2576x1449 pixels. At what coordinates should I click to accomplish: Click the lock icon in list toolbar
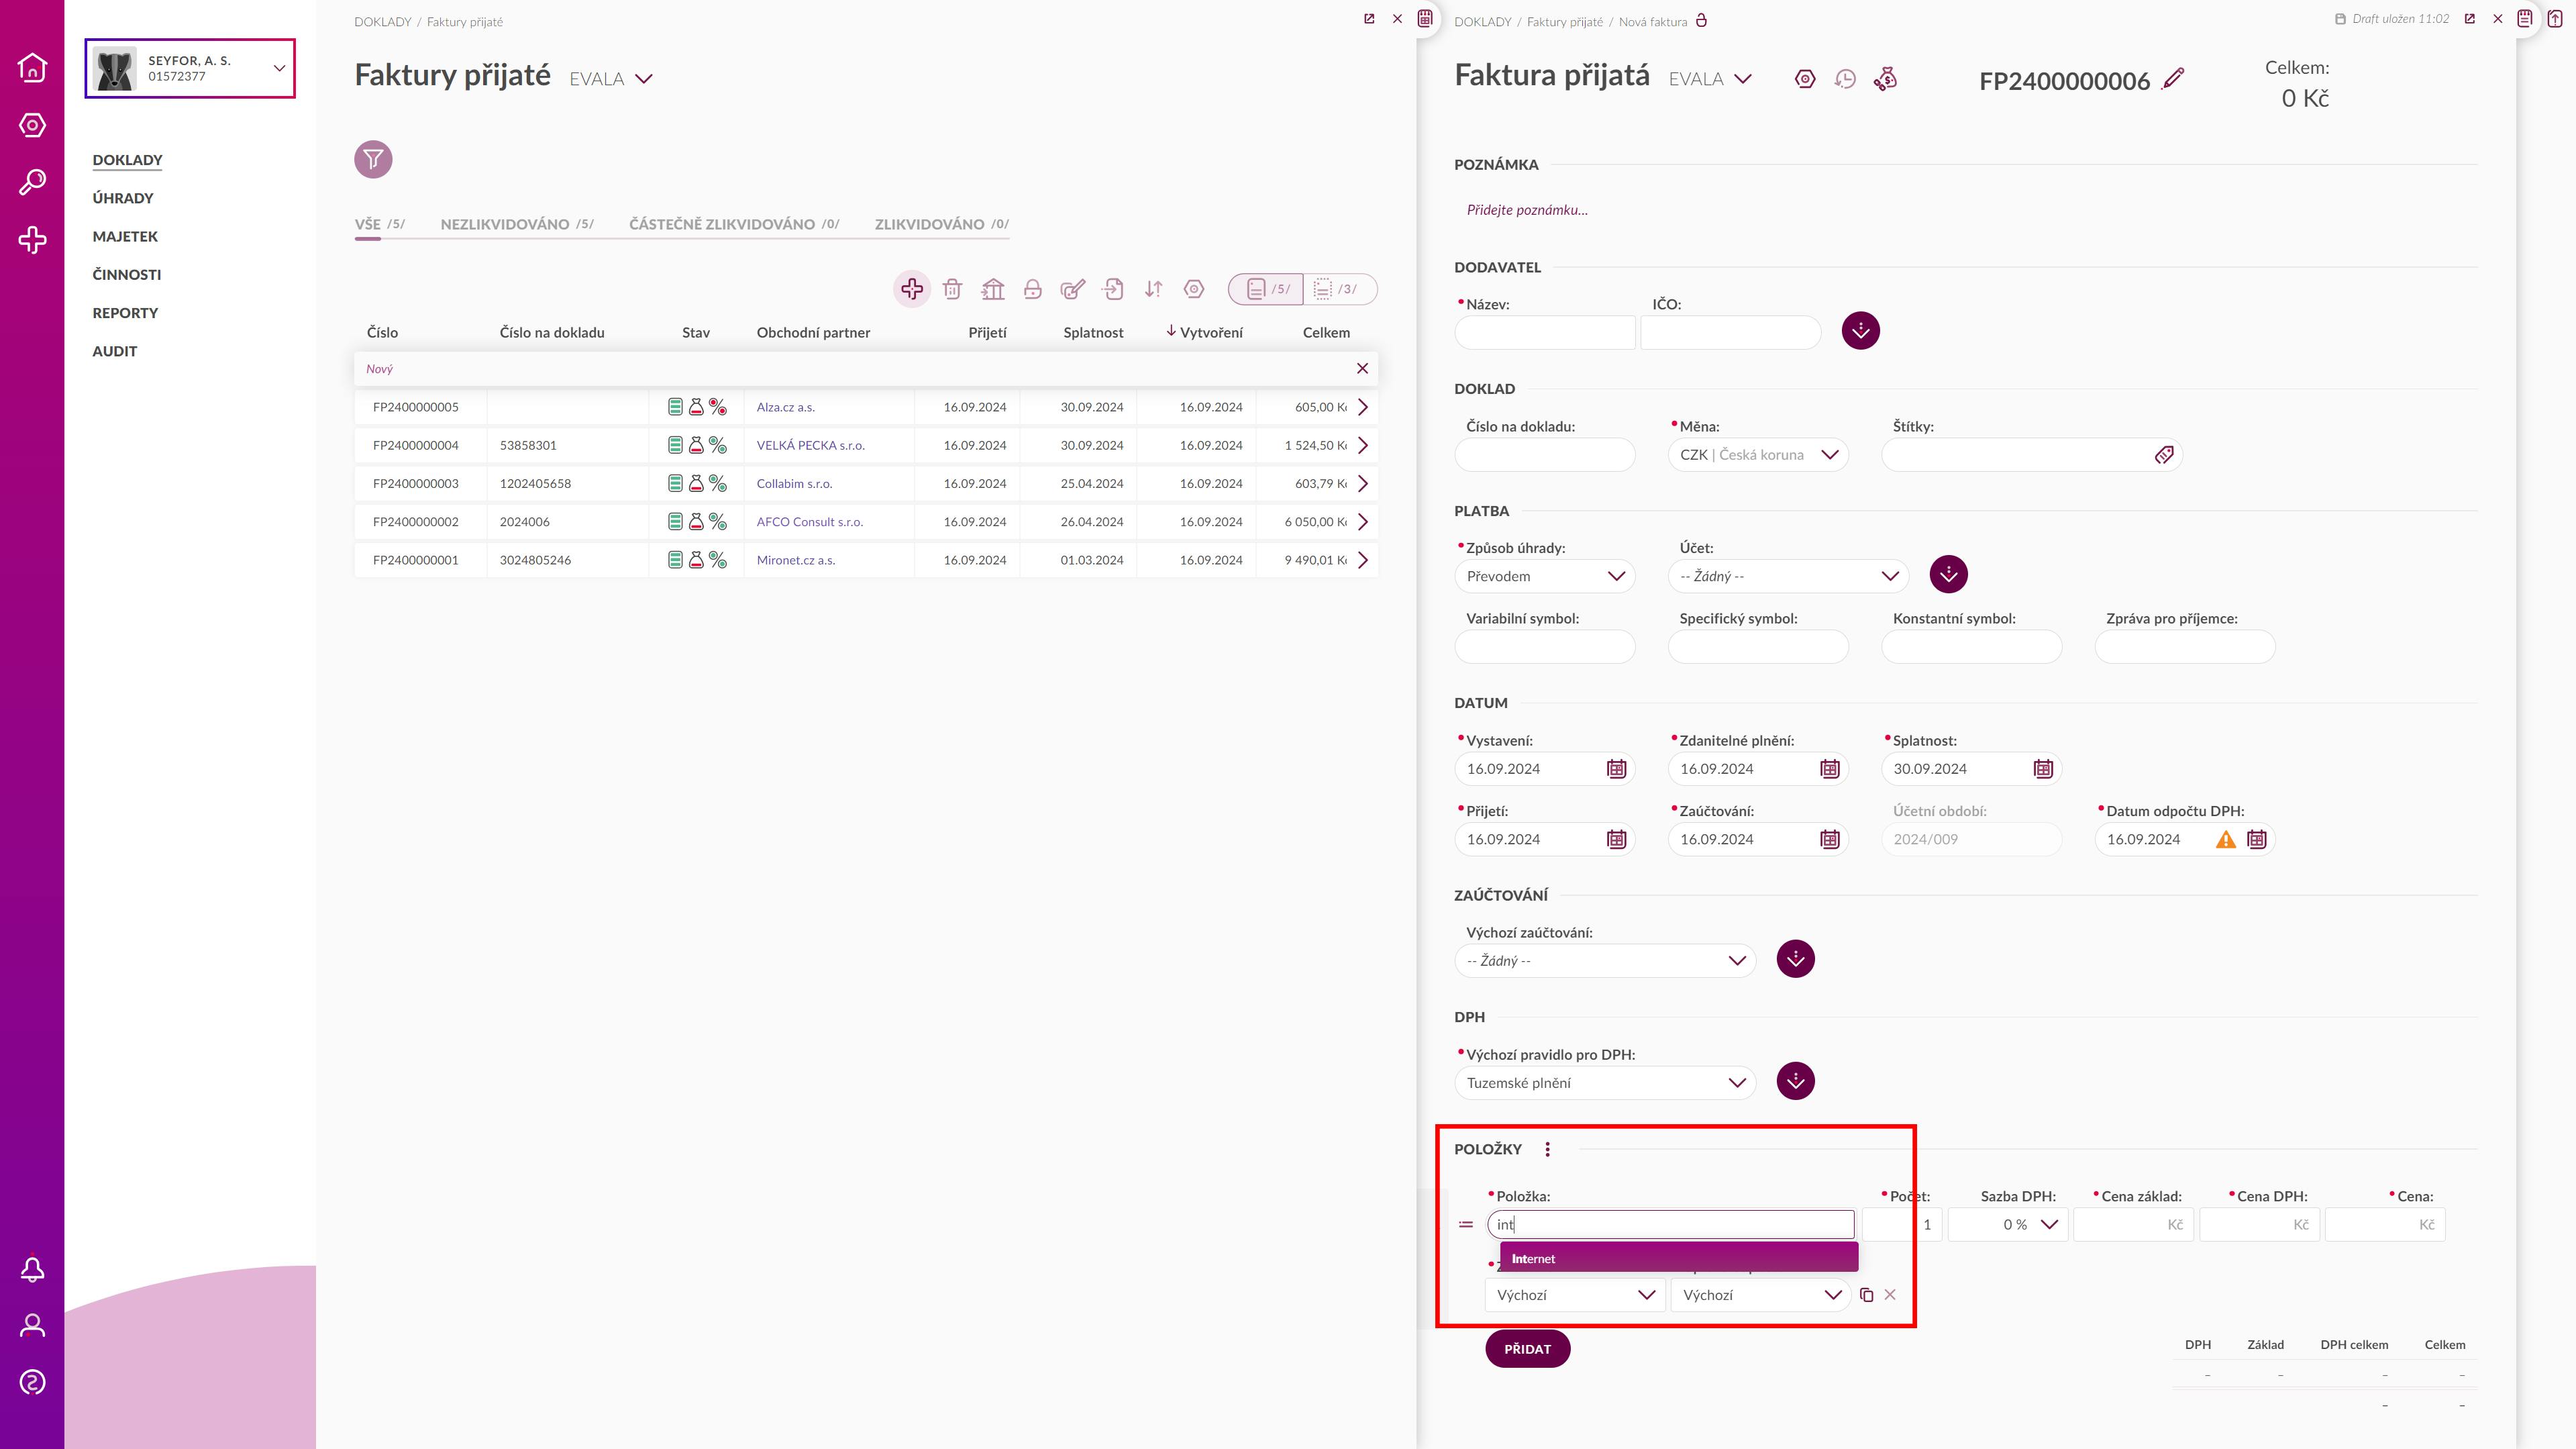[x=1033, y=289]
